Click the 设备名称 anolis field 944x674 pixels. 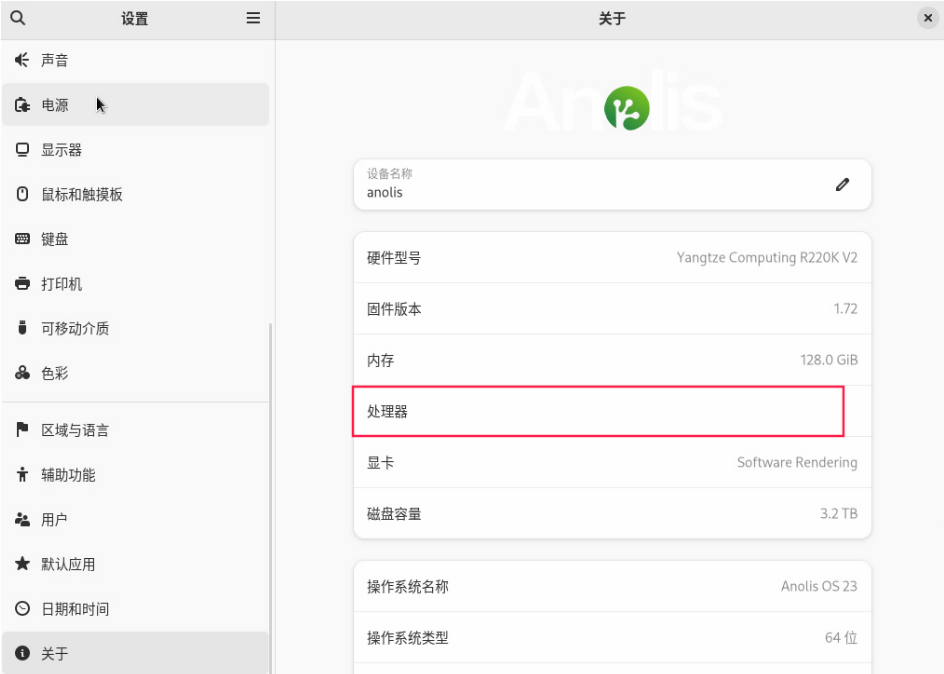(590, 184)
